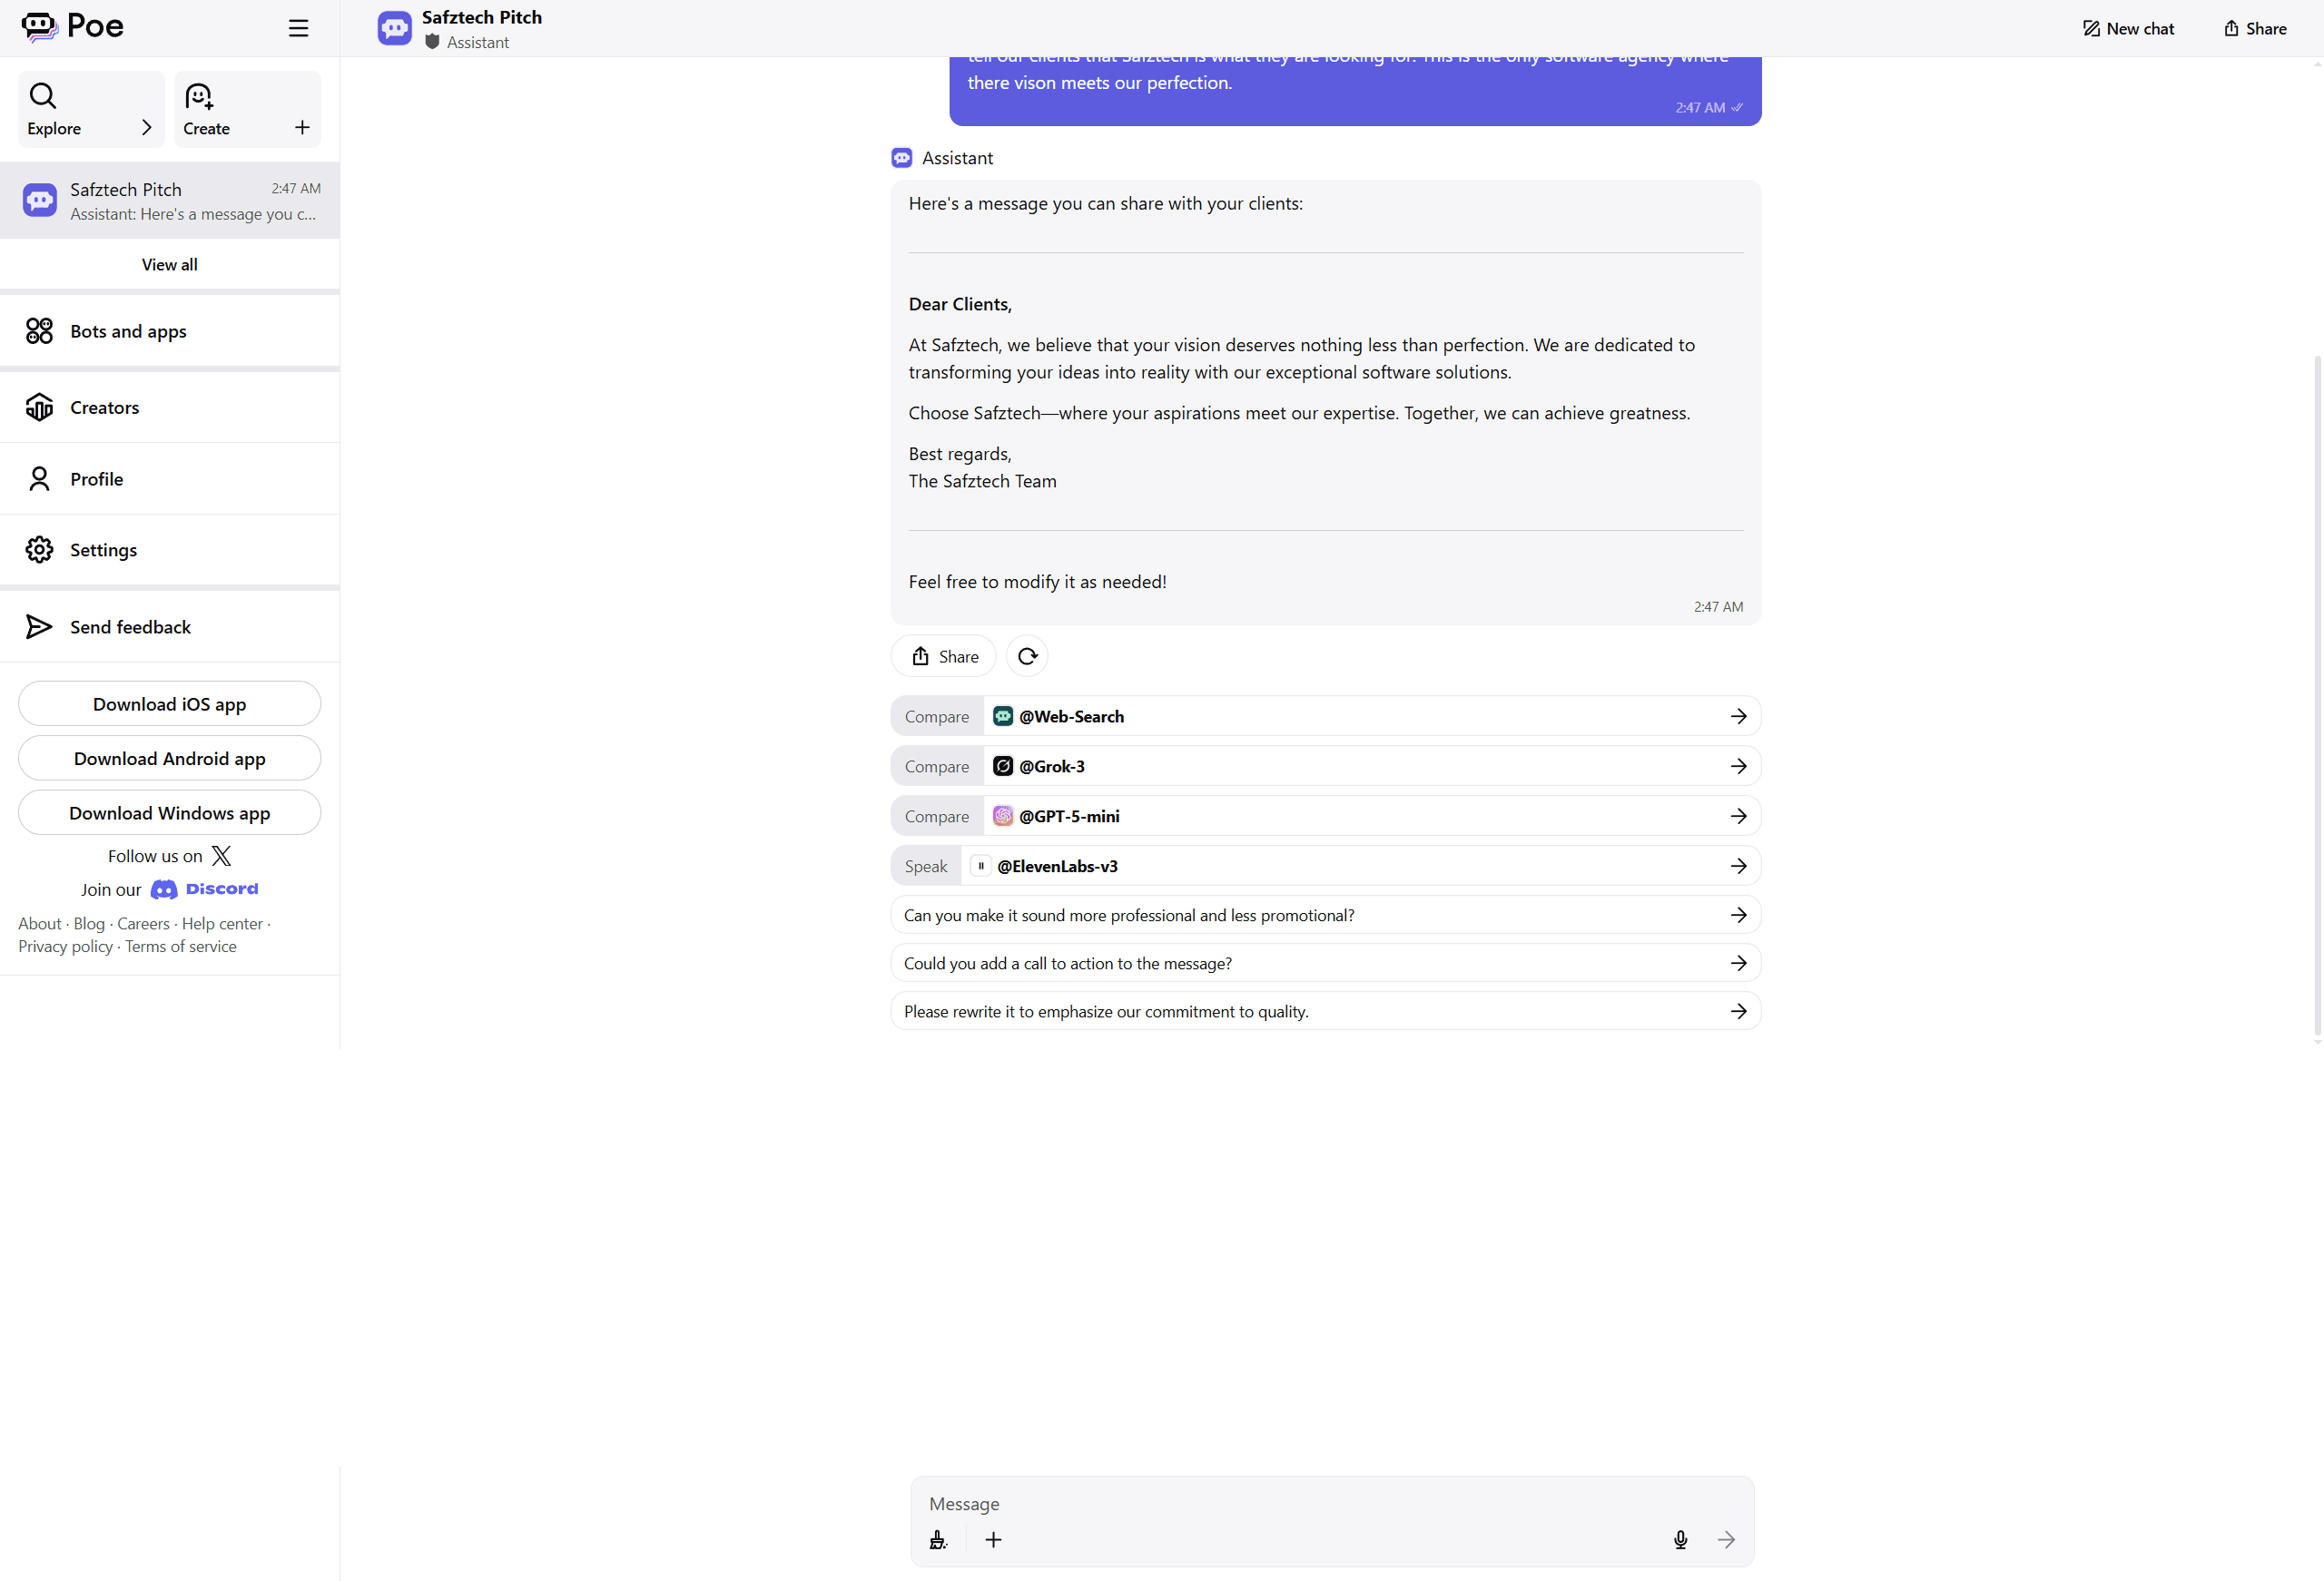
Task: View all chats in the sidebar
Action: tap(169, 264)
